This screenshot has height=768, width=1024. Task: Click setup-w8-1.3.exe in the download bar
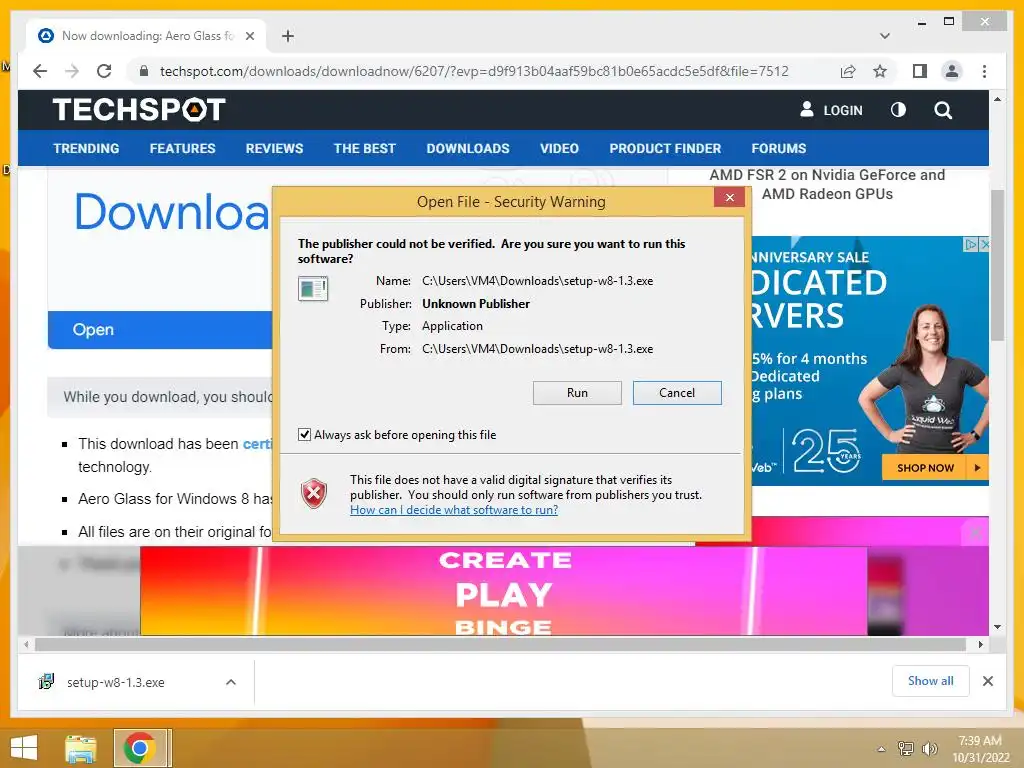click(x=116, y=682)
